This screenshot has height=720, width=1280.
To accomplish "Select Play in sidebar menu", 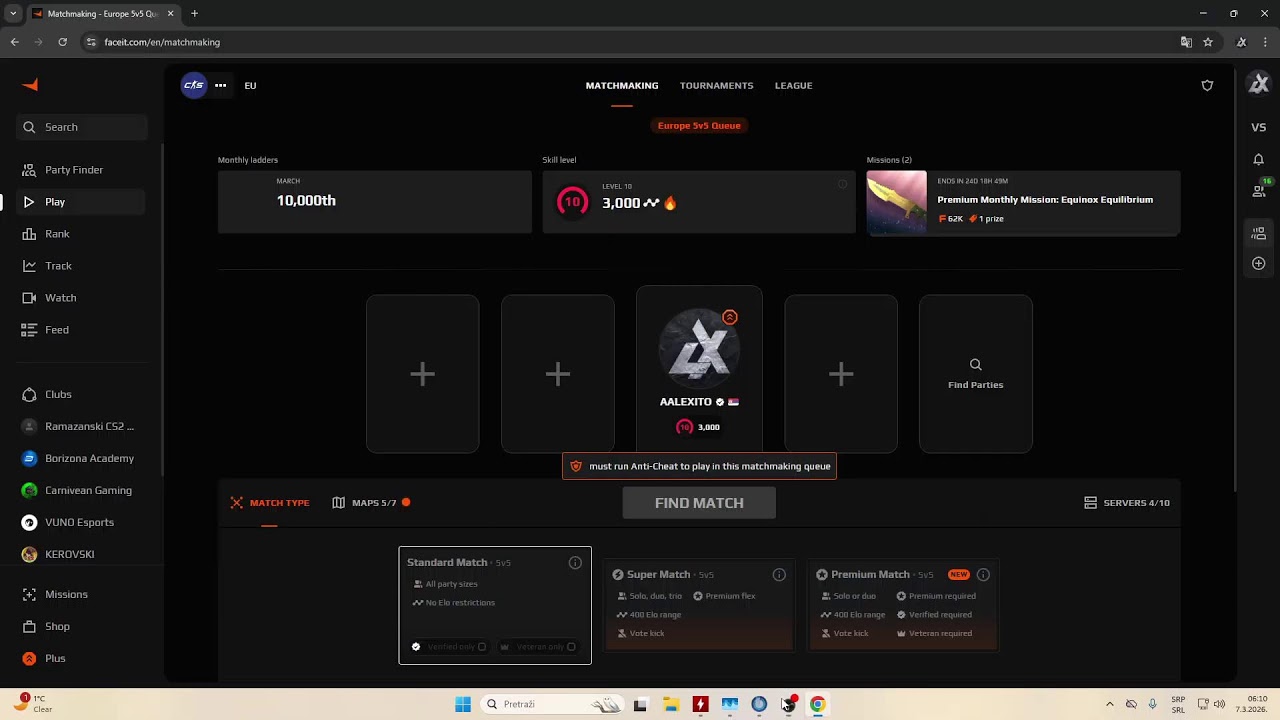I will (x=82, y=202).
